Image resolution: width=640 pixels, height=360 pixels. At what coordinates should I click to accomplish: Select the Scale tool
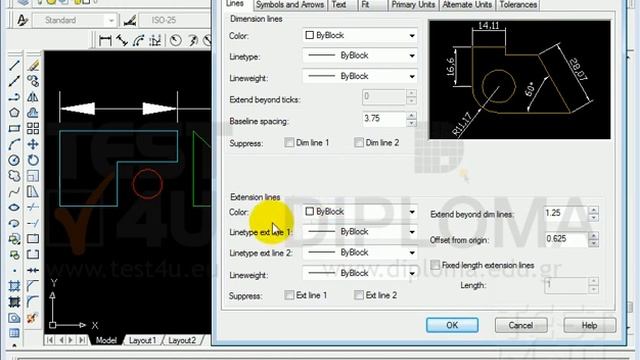[33, 176]
